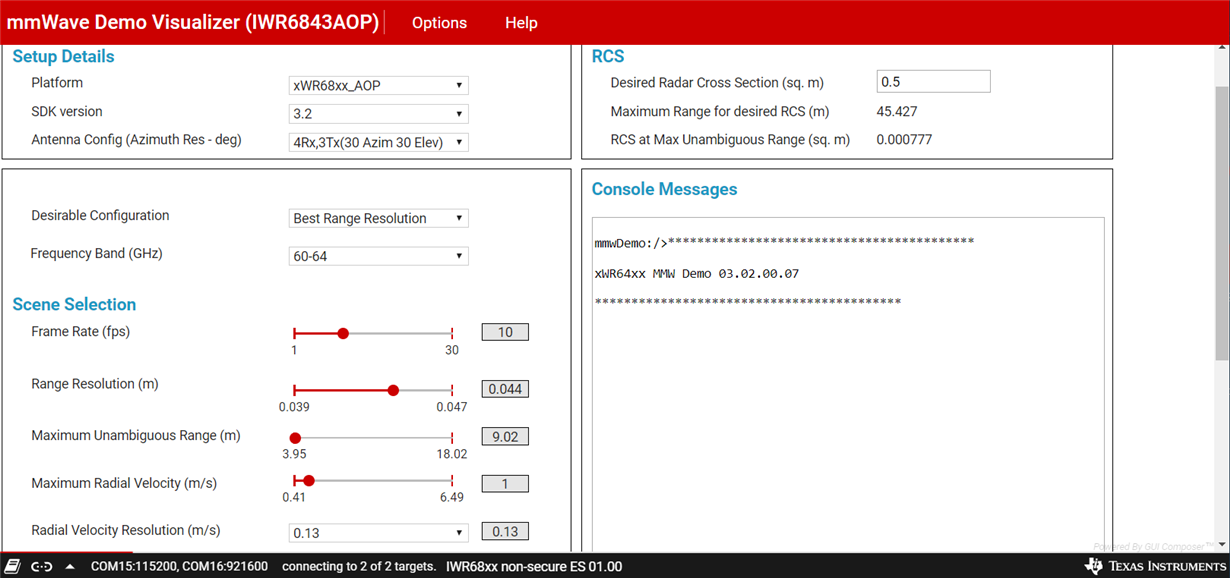Click the Frame Rate (fps) label
1230x578 pixels.
click(81, 331)
